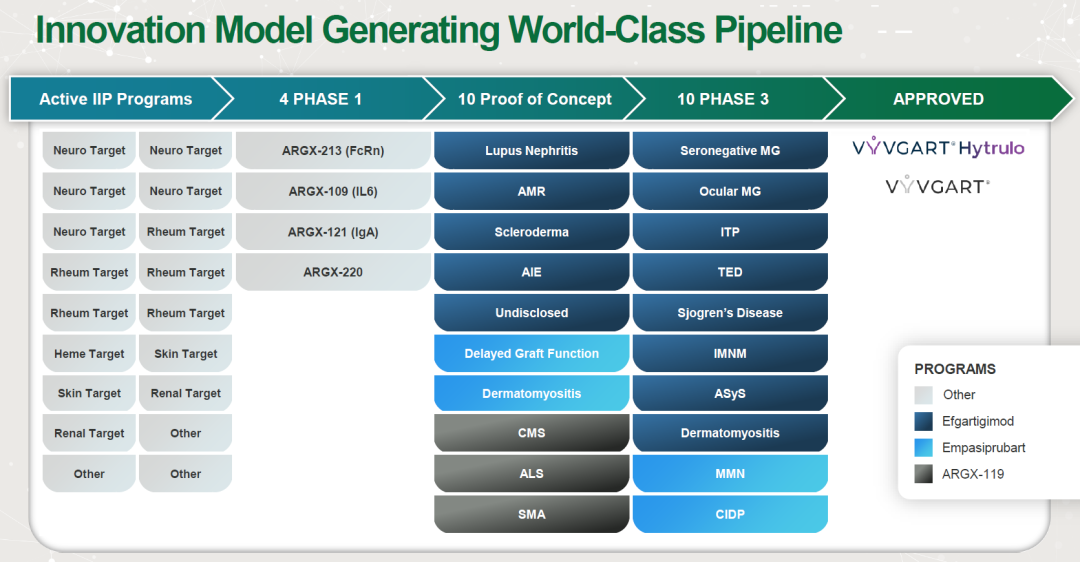Screen dimensions: 1080x562
Task: Click the AIE indication box
Action: click(x=532, y=272)
